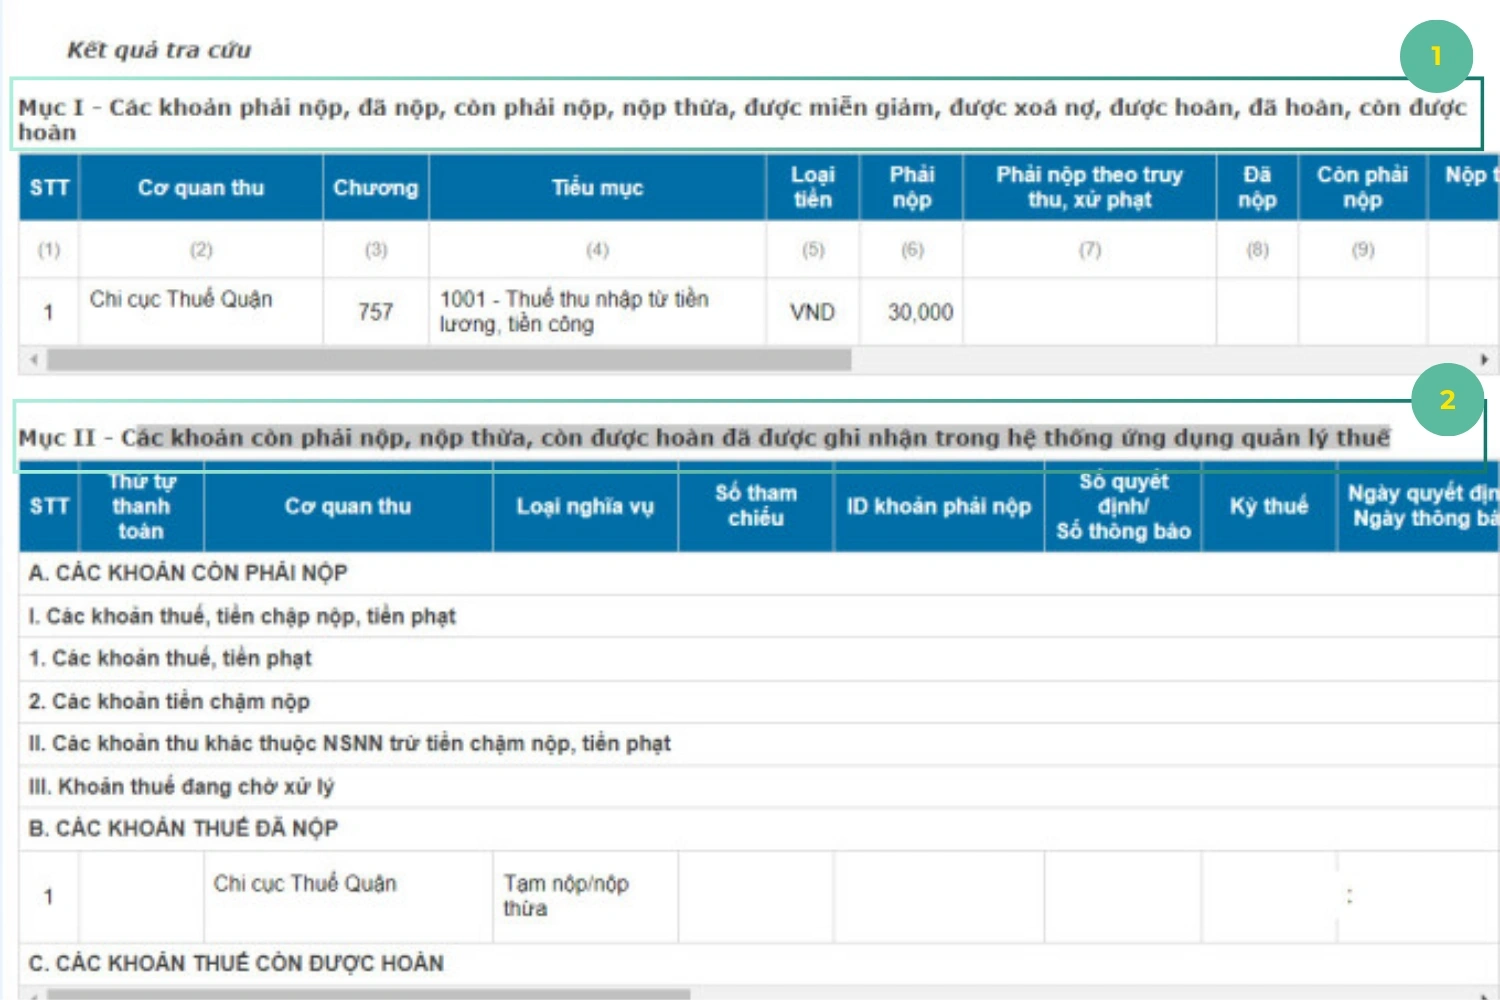
Task: Select the 'Đã nộp' column header
Action: coord(1257,187)
